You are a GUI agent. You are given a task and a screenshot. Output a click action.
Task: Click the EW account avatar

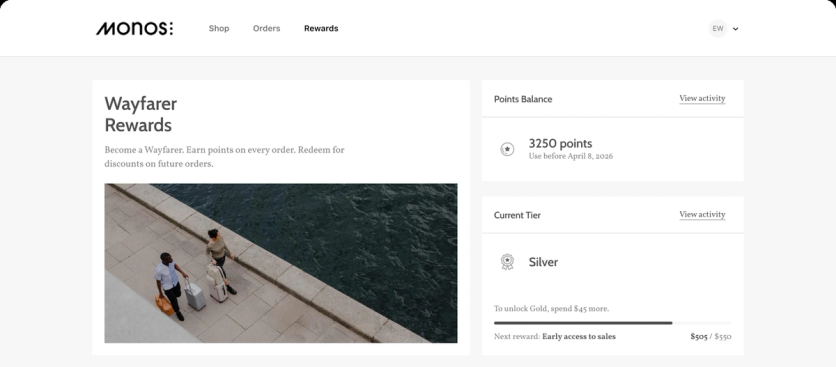718,29
